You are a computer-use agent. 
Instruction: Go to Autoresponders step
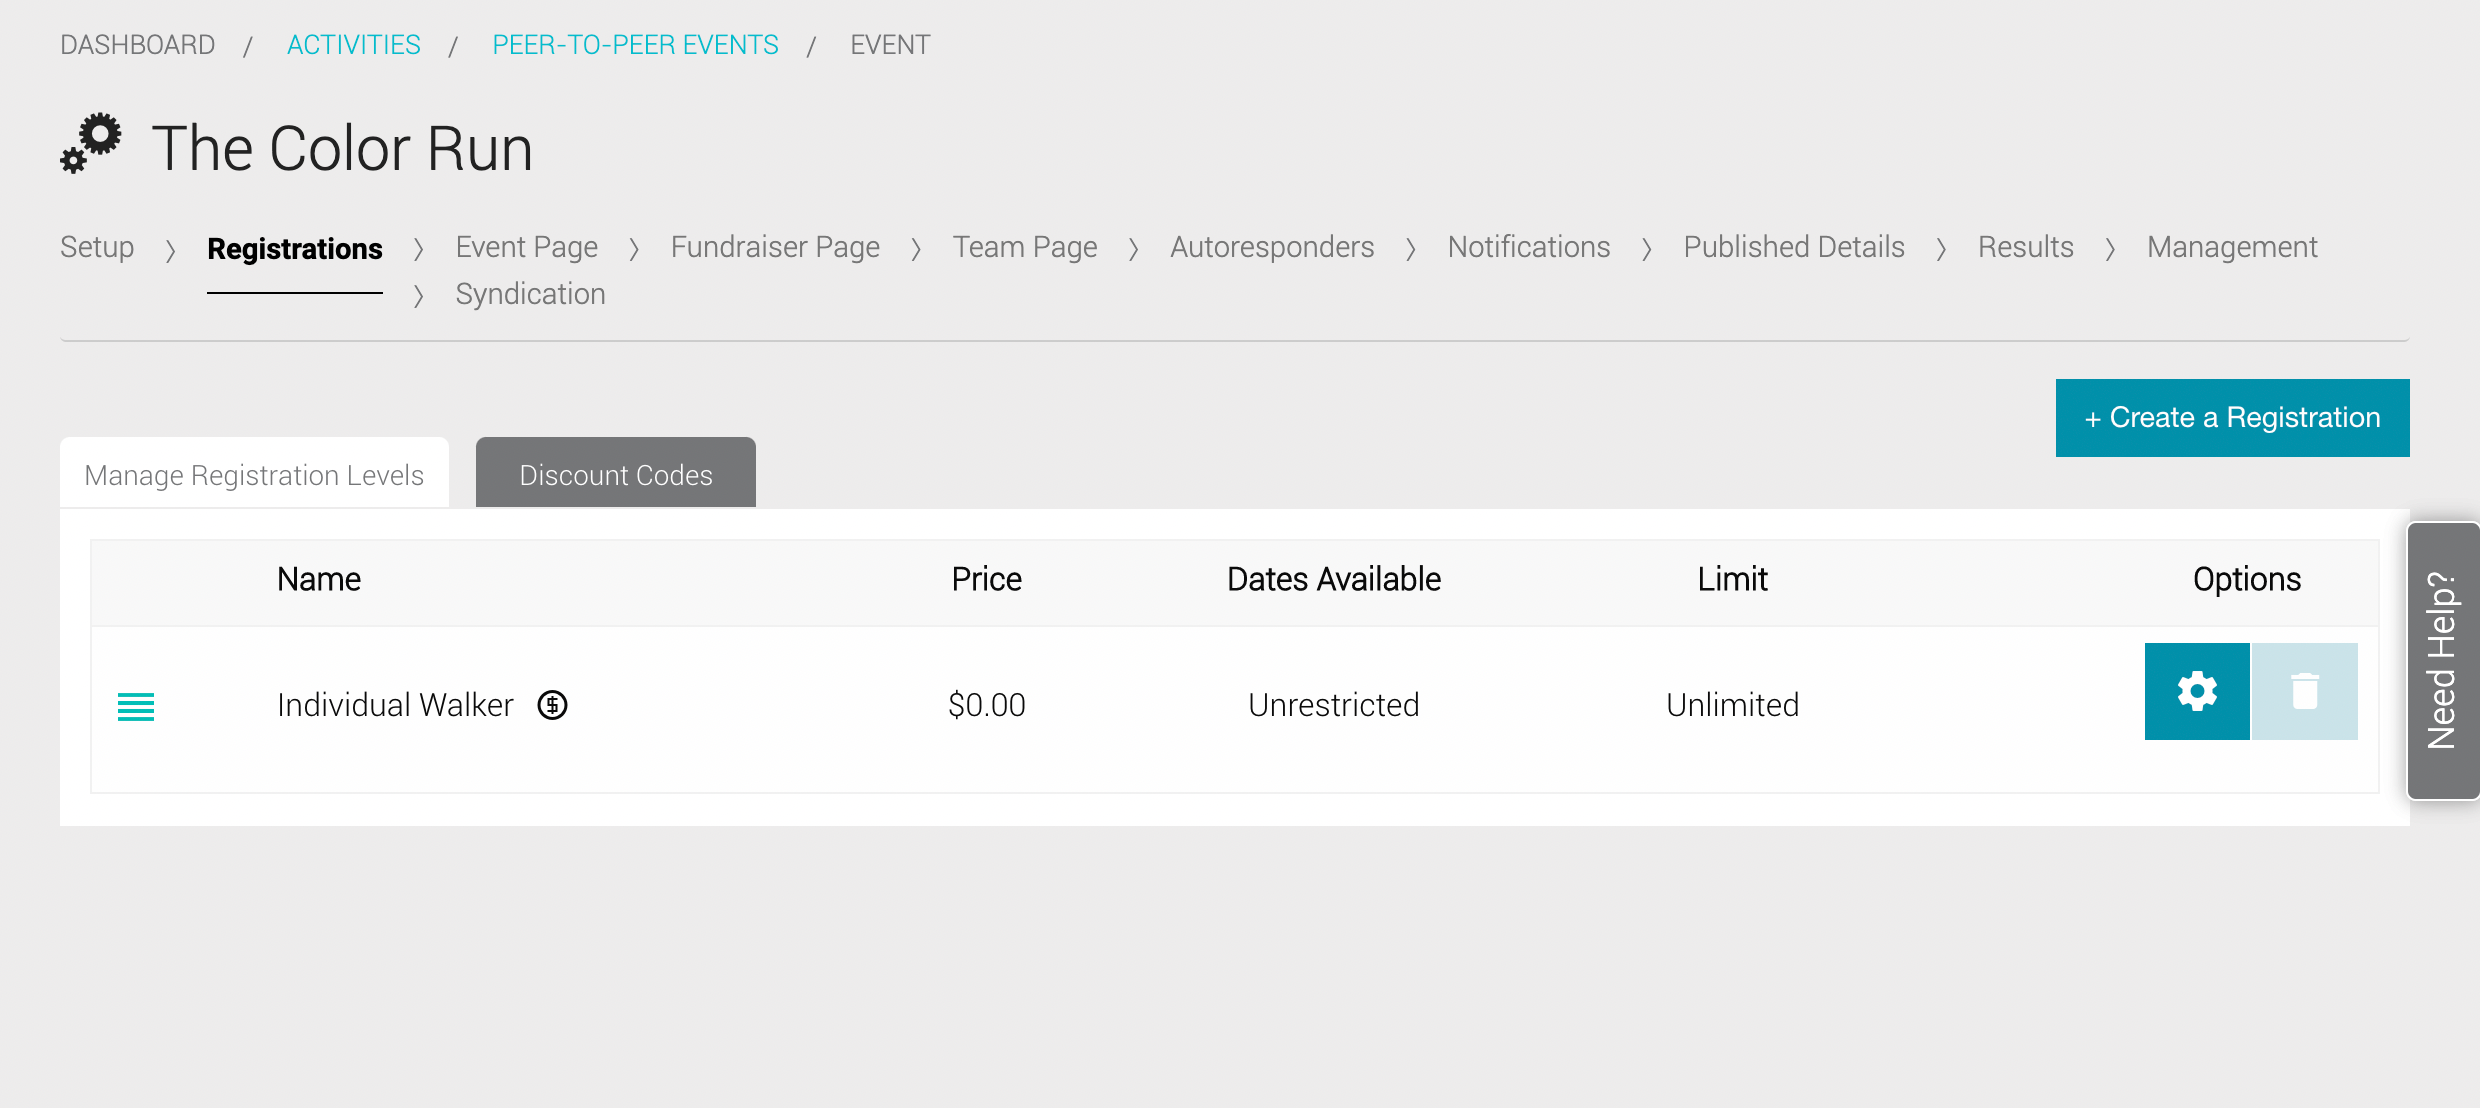(x=1272, y=247)
